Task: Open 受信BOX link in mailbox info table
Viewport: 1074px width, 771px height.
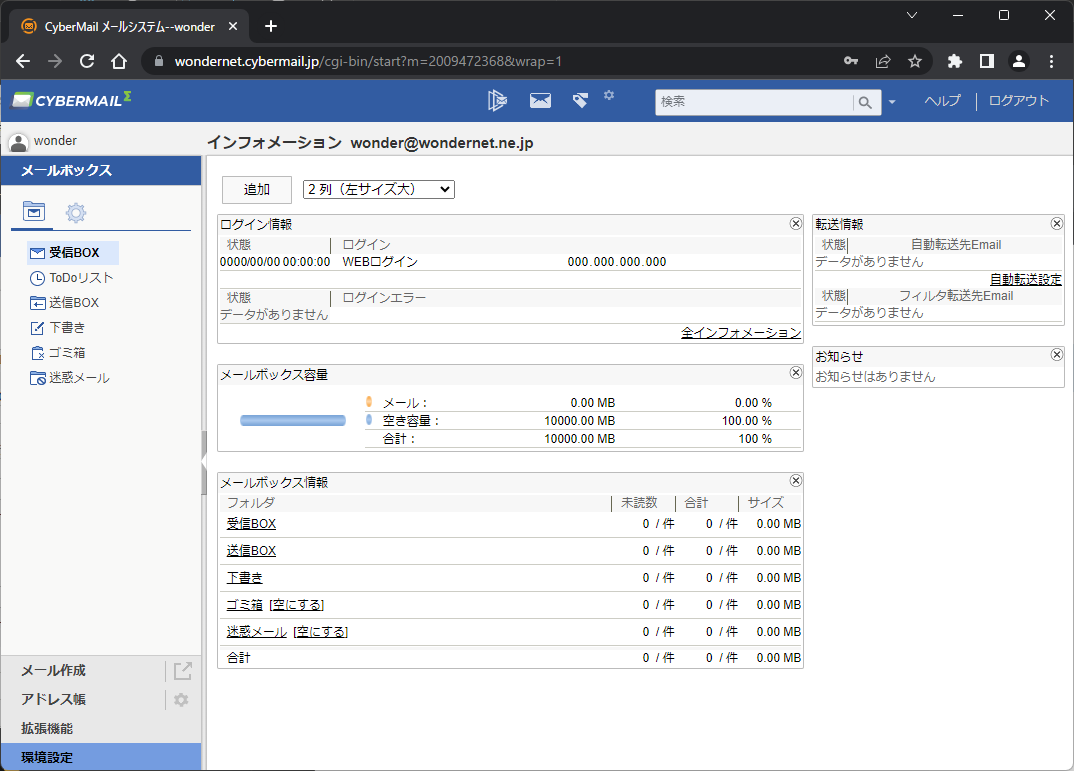Action: tap(251, 524)
